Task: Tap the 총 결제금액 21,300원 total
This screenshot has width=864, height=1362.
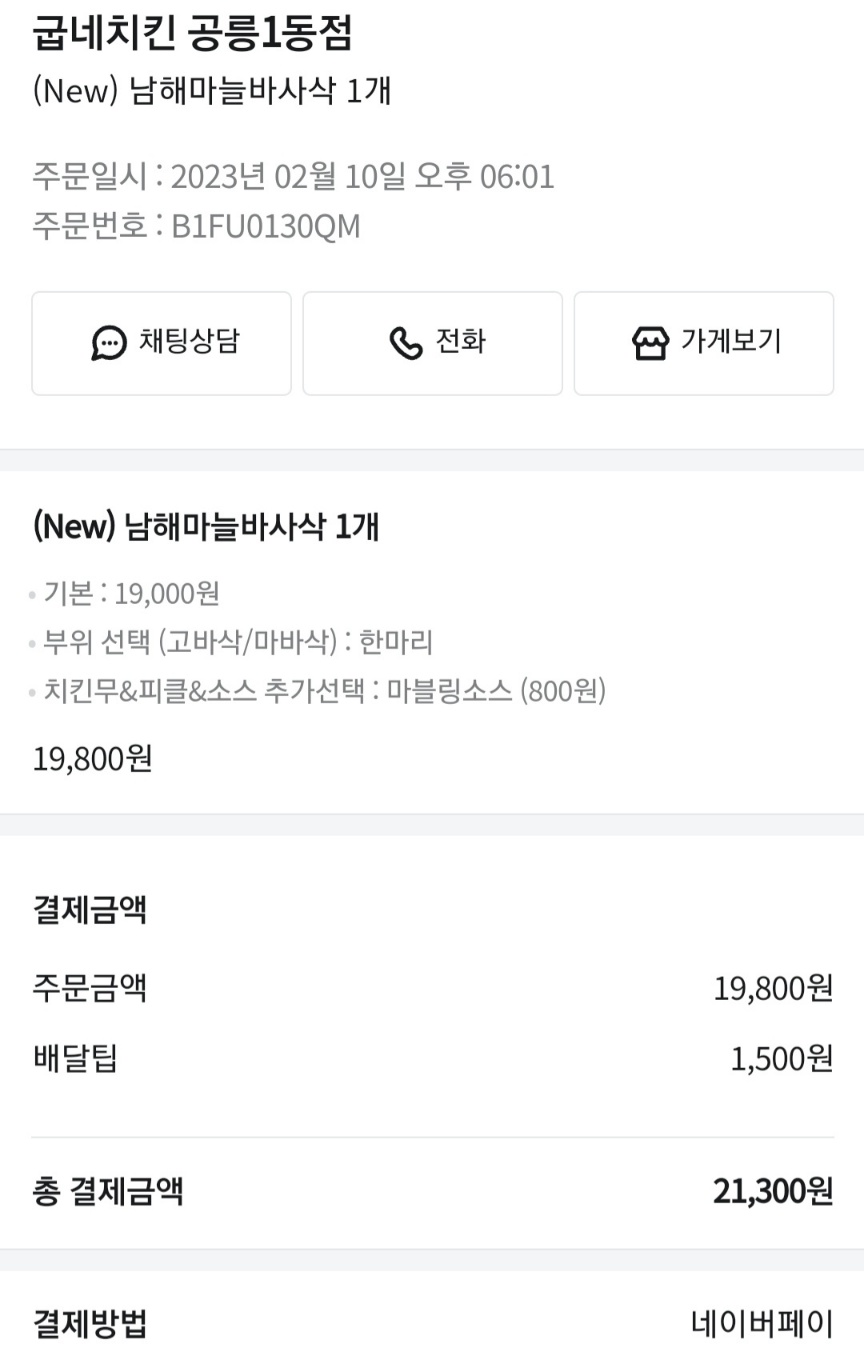Action: 772,1191
